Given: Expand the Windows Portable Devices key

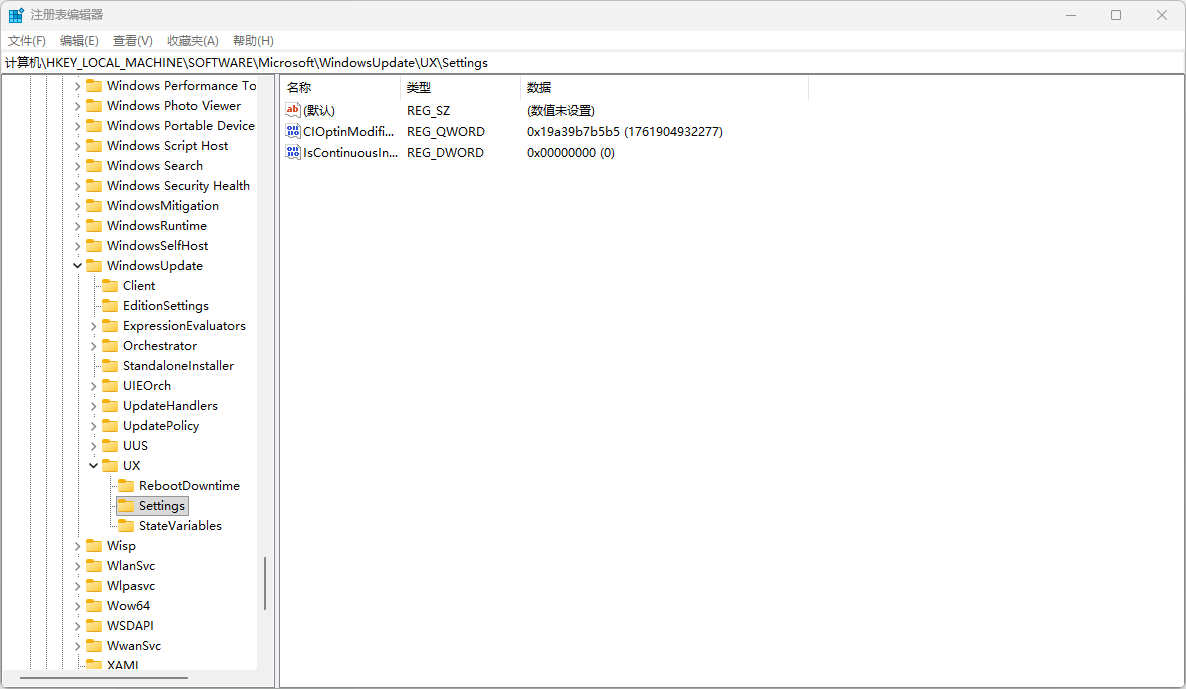Looking at the screenshot, I should [x=77, y=126].
